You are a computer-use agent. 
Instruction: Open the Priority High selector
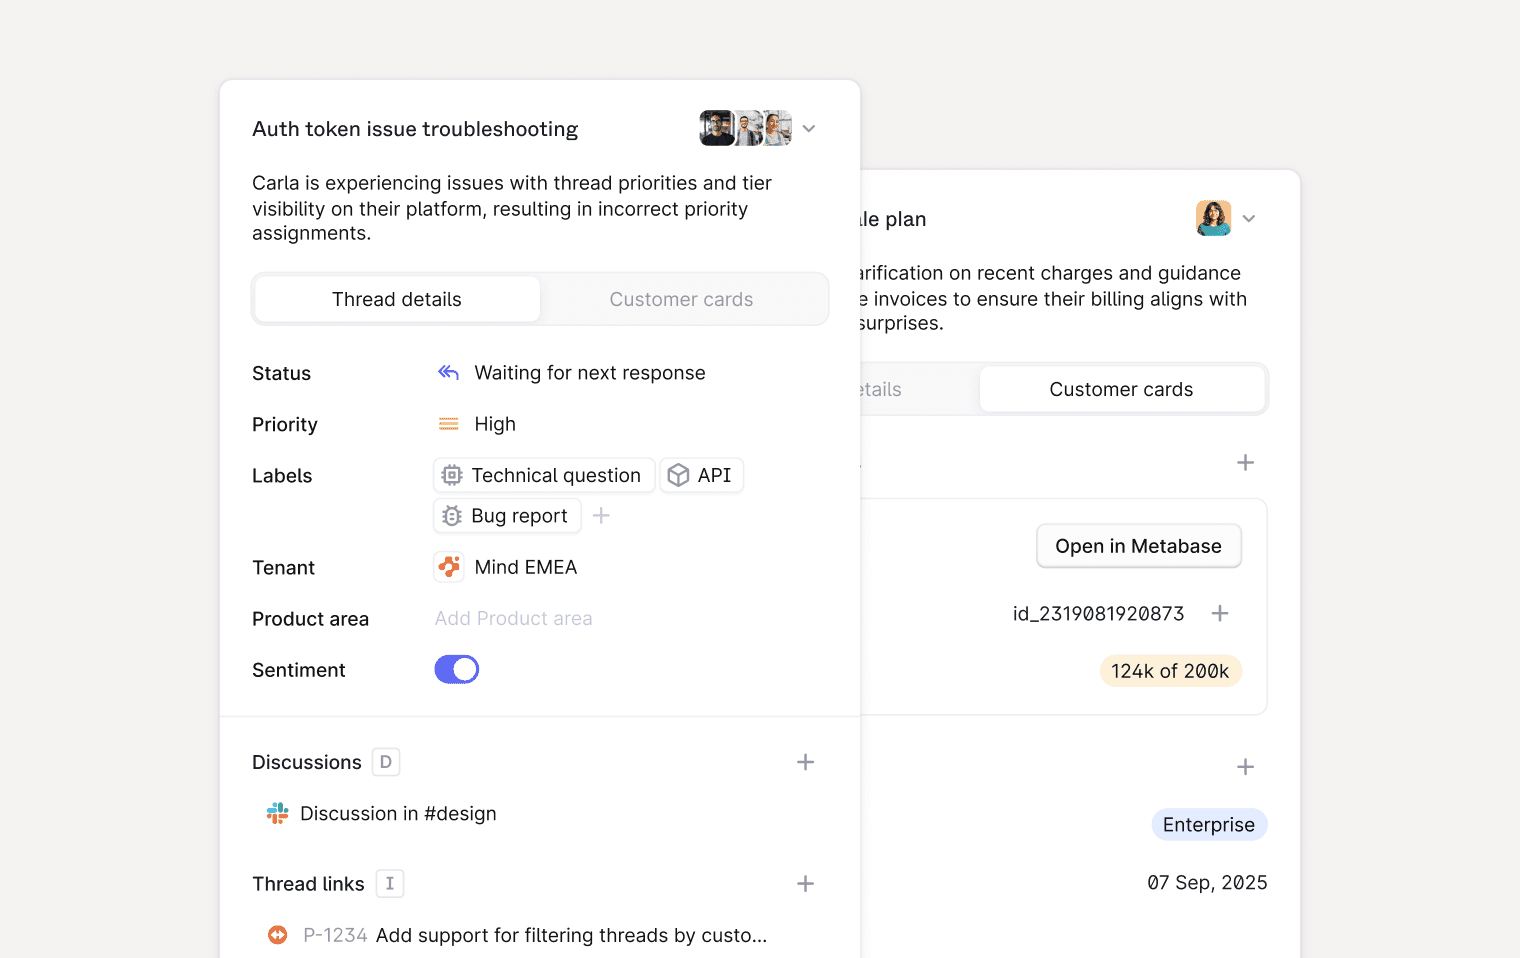click(x=495, y=424)
